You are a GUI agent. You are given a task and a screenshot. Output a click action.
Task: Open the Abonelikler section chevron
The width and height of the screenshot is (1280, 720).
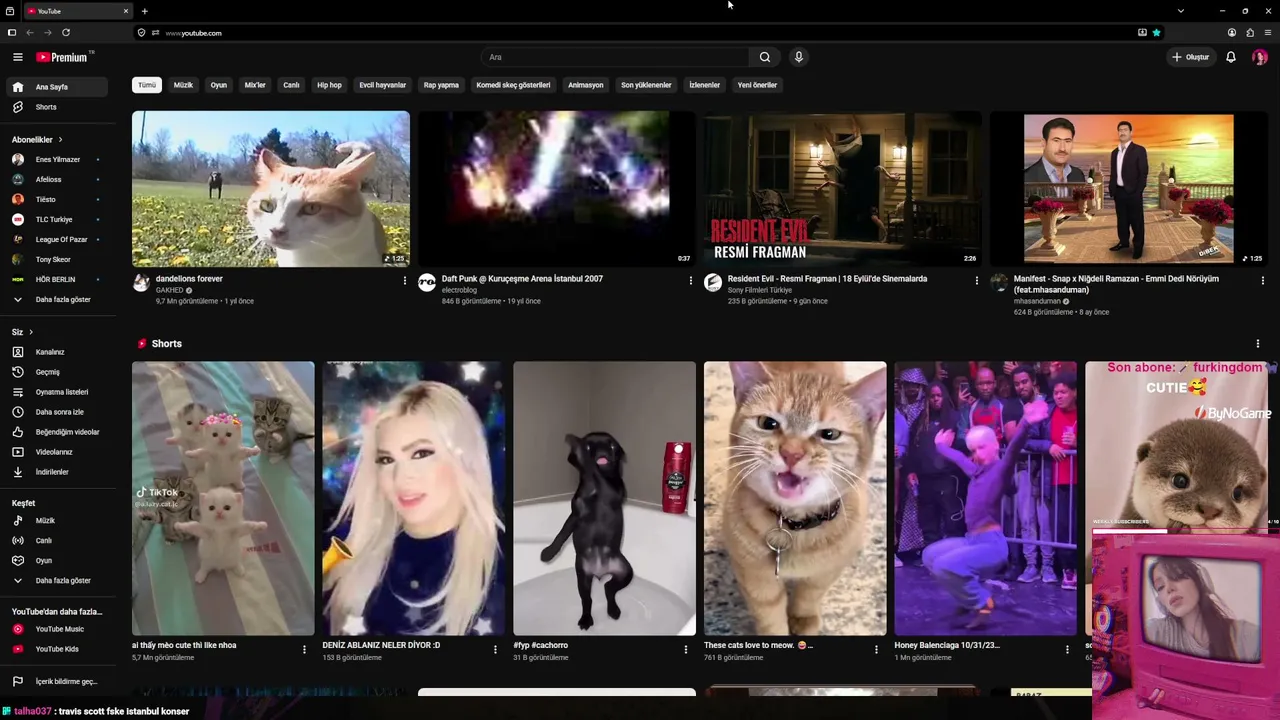coord(60,140)
